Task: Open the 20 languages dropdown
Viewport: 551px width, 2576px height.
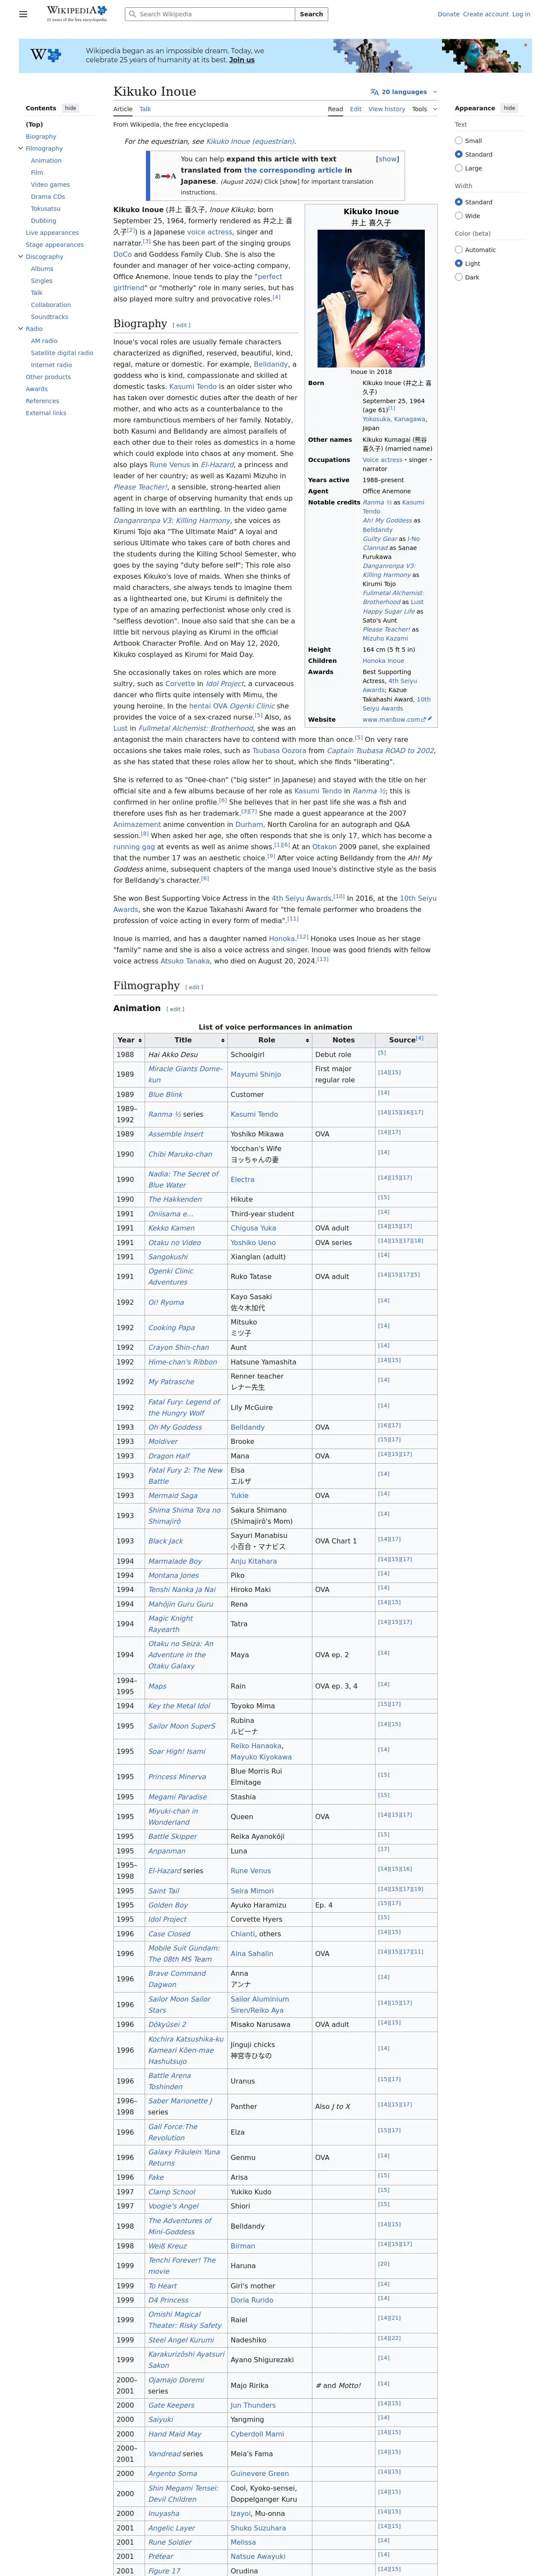Action: [404, 92]
